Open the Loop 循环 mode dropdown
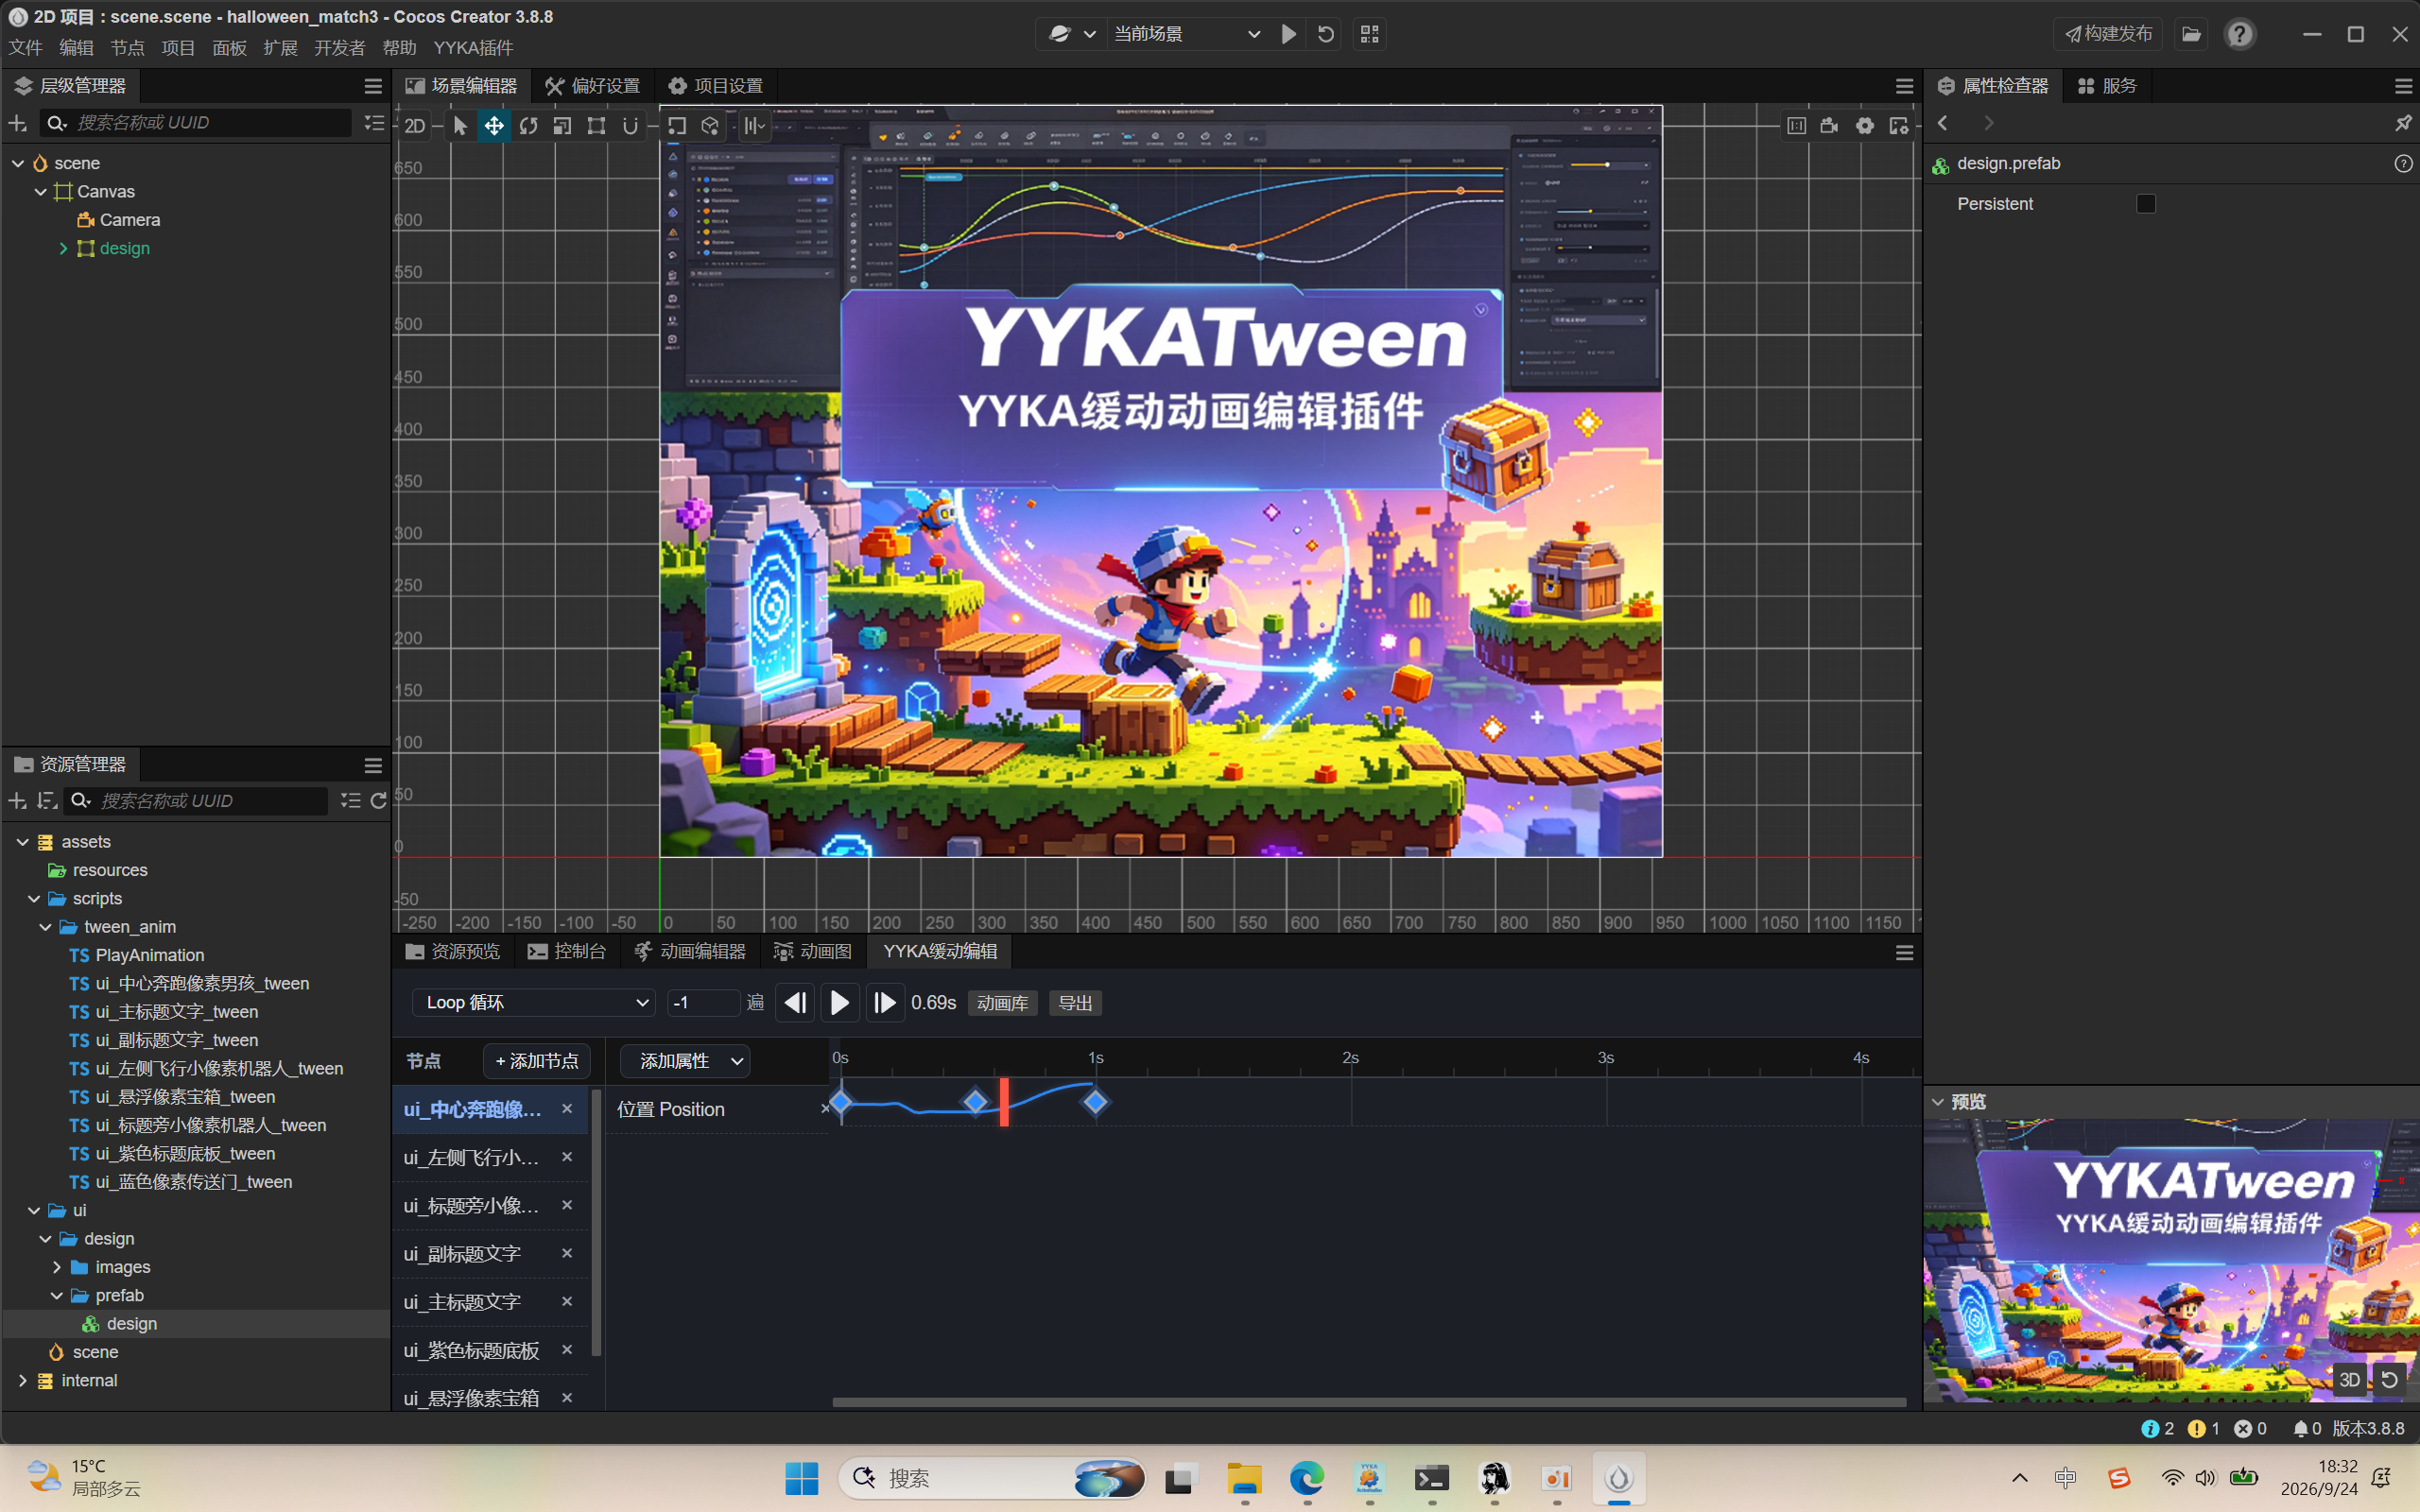 pos(534,1003)
